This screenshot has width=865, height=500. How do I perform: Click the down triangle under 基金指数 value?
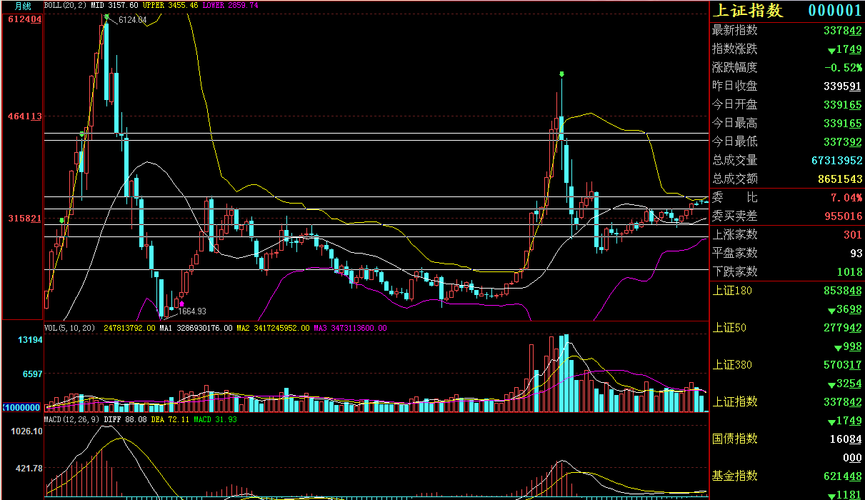coord(831,496)
